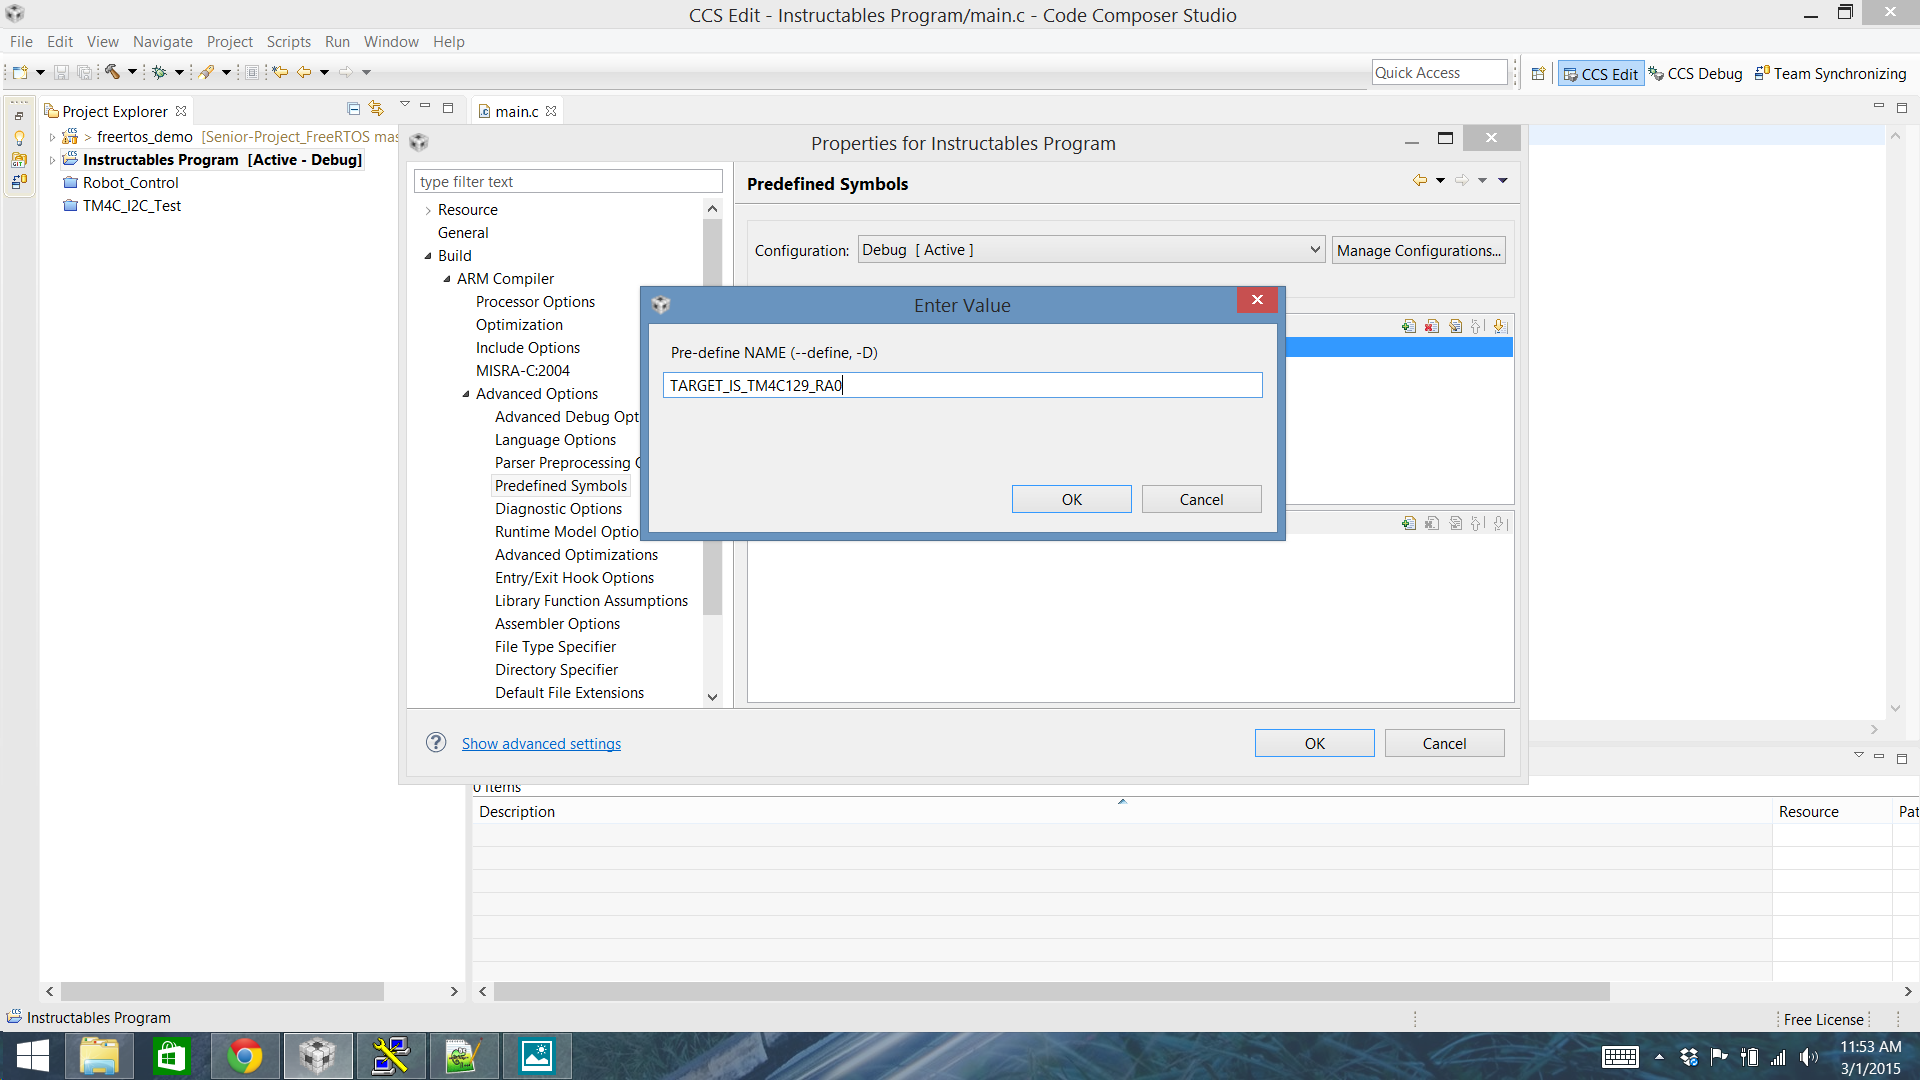Move symbol down in upper list
The width and height of the screenshot is (1920, 1080).
coord(1499,326)
